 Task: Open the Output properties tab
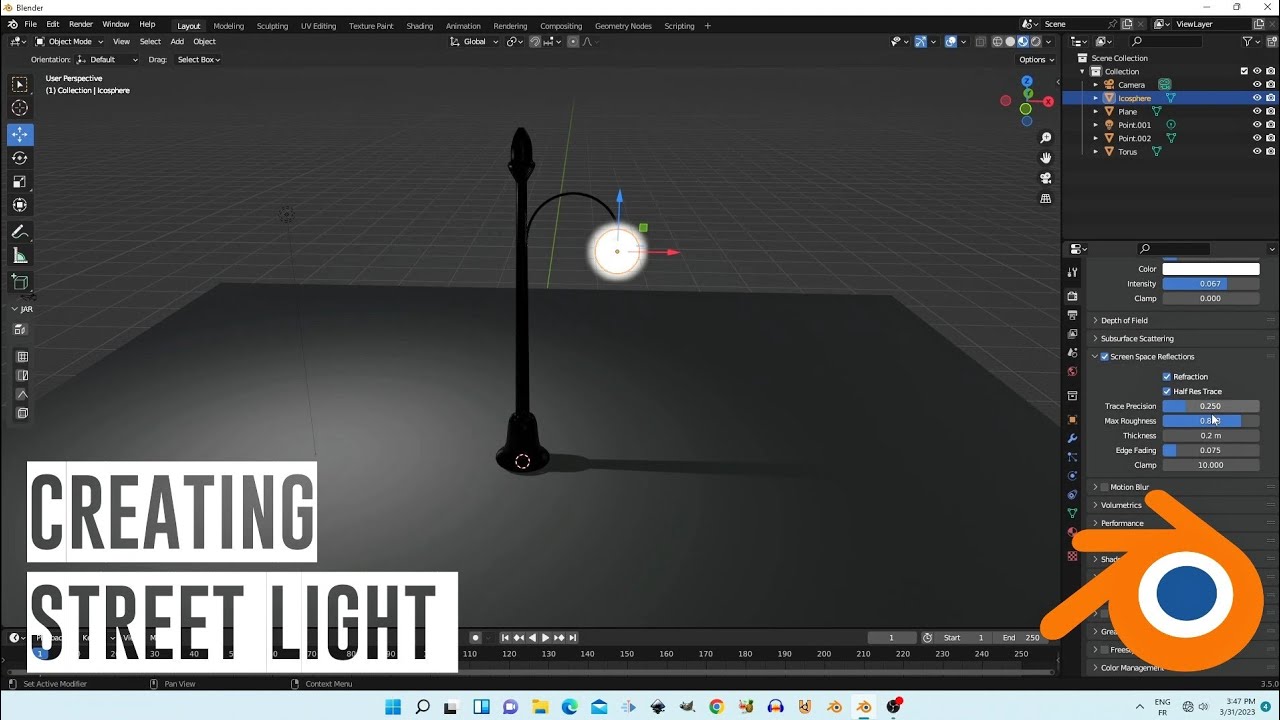(1072, 315)
